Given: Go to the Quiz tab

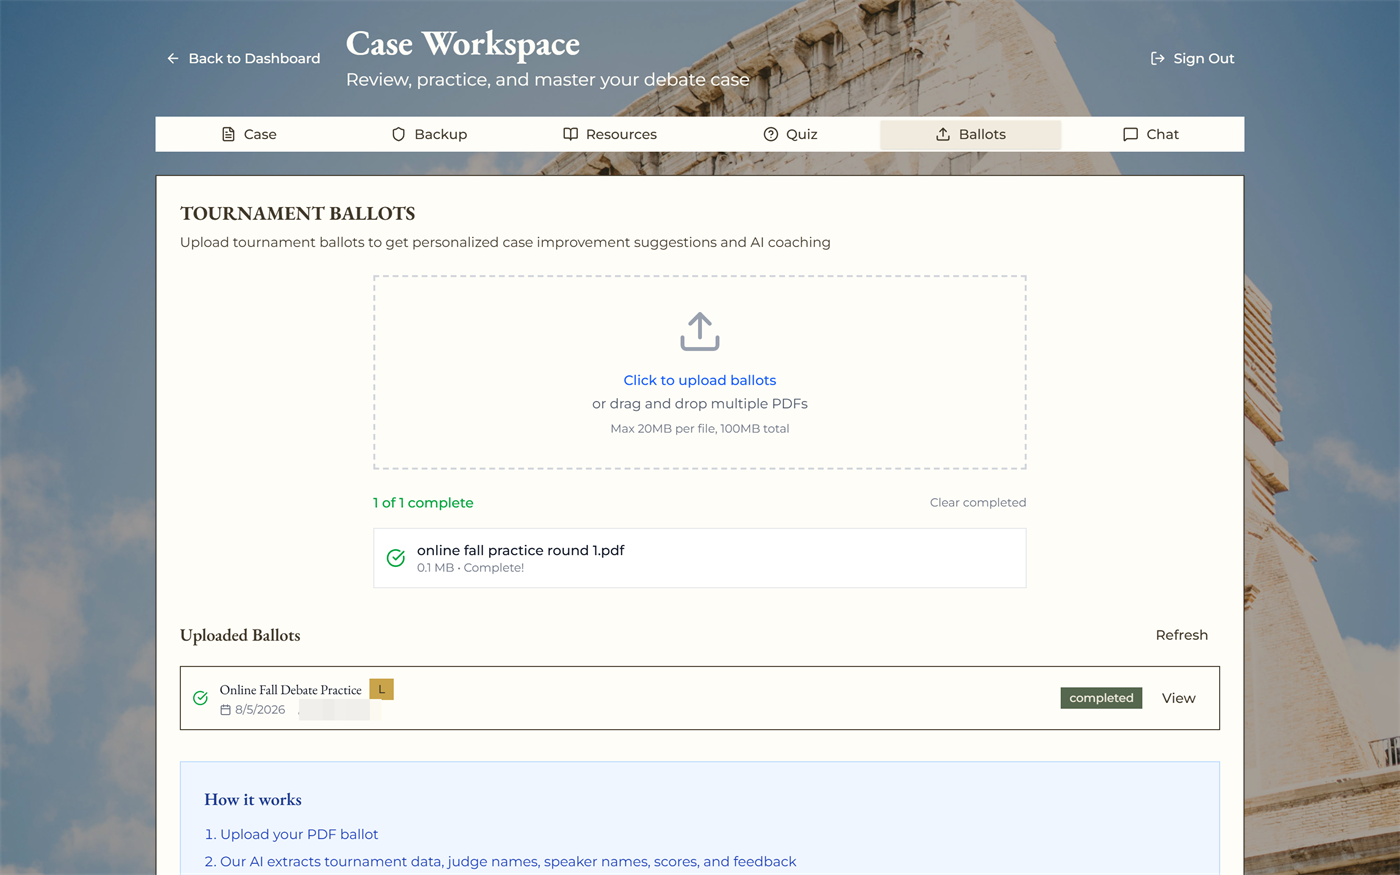Looking at the screenshot, I should point(790,134).
